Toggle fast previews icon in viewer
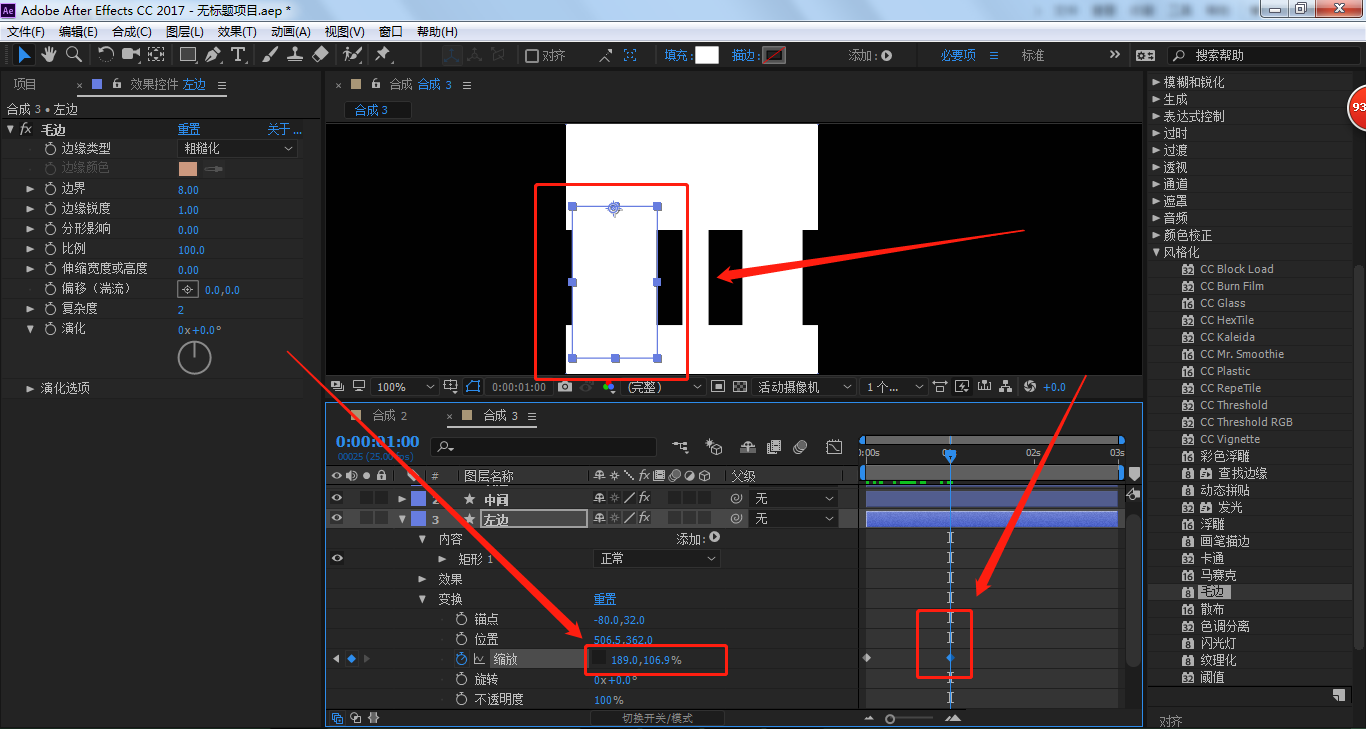This screenshot has width=1366, height=729. coord(962,387)
